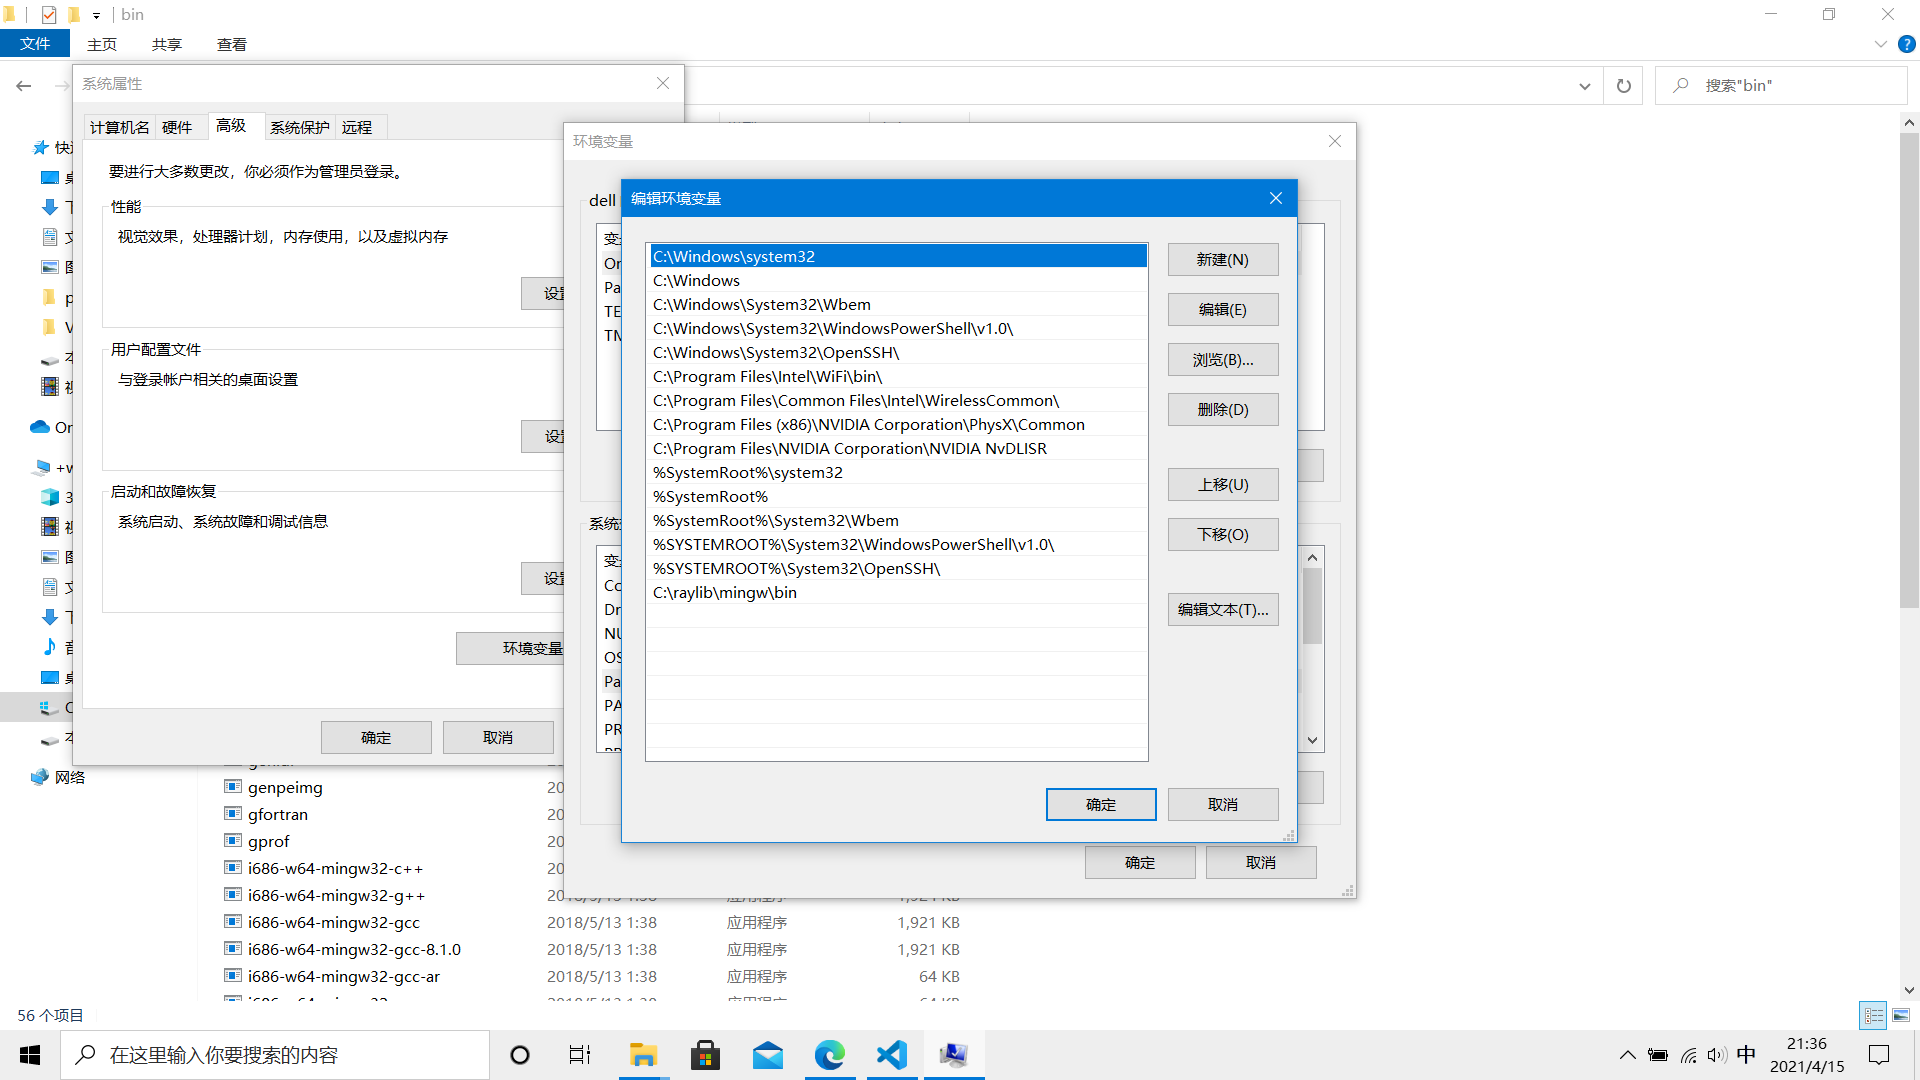Expand the address bar history dropdown
This screenshot has width=1920, height=1080.
[1584, 86]
